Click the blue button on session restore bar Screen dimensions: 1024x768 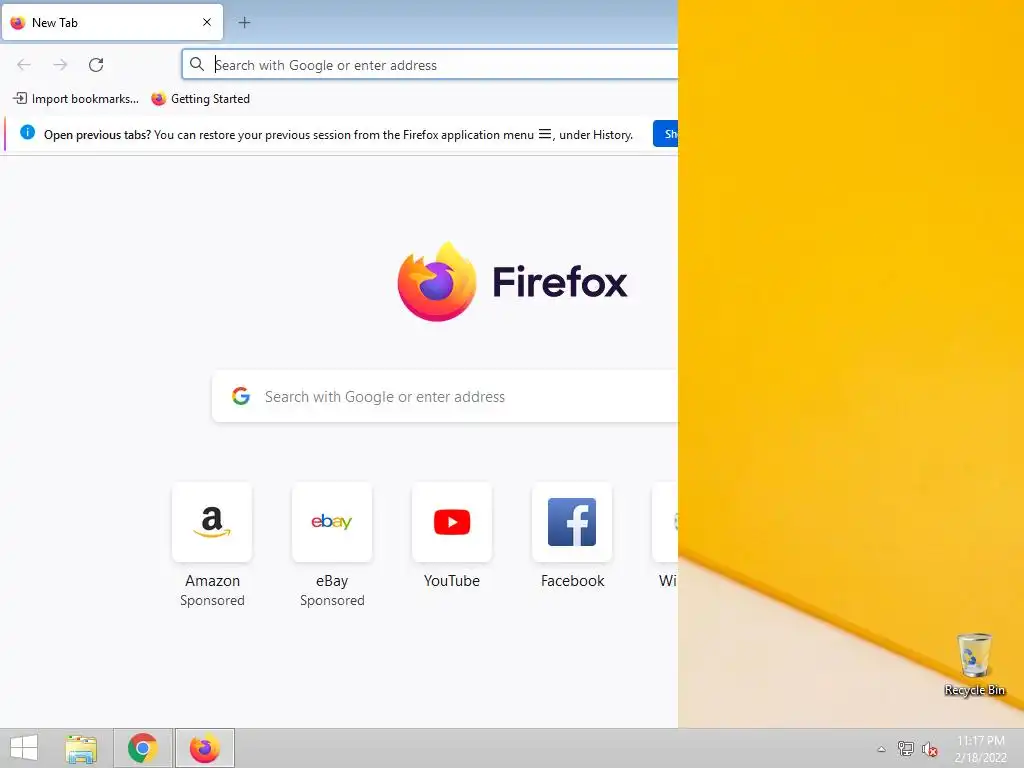point(665,134)
